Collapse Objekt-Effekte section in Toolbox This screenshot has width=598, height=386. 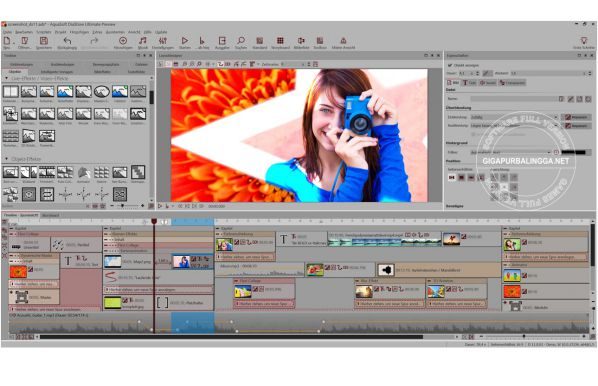(6, 159)
